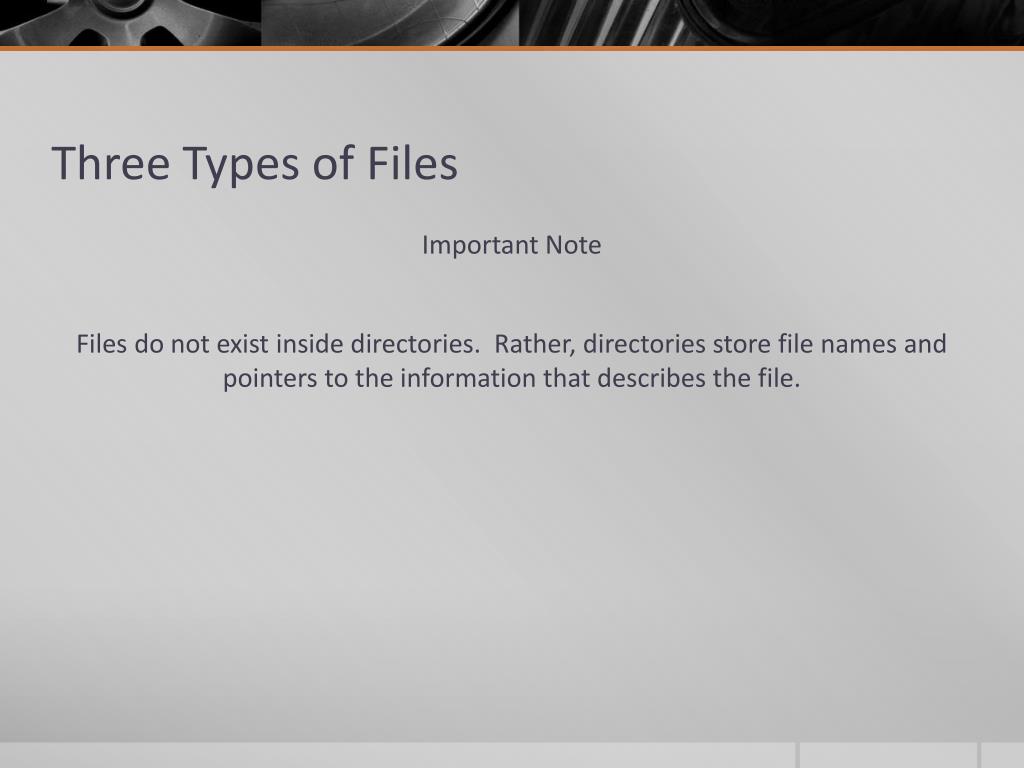Viewport: 1024px width, 768px height.
Task: Click the middle footer box segment
Action: coord(888,755)
